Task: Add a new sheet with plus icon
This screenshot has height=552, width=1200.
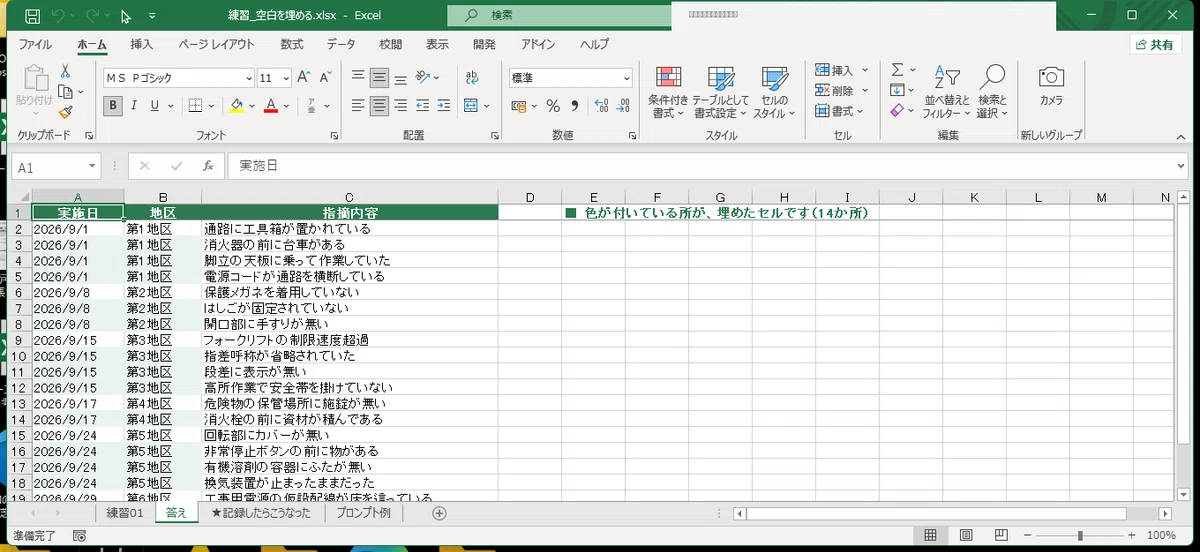Action: click(x=439, y=513)
